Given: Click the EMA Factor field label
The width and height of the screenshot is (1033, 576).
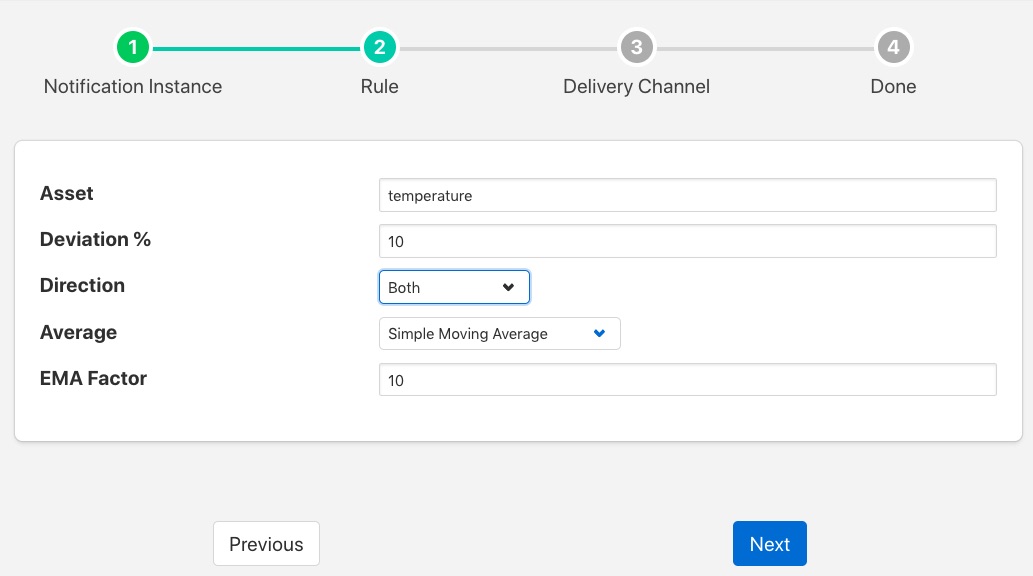Looking at the screenshot, I should [93, 379].
